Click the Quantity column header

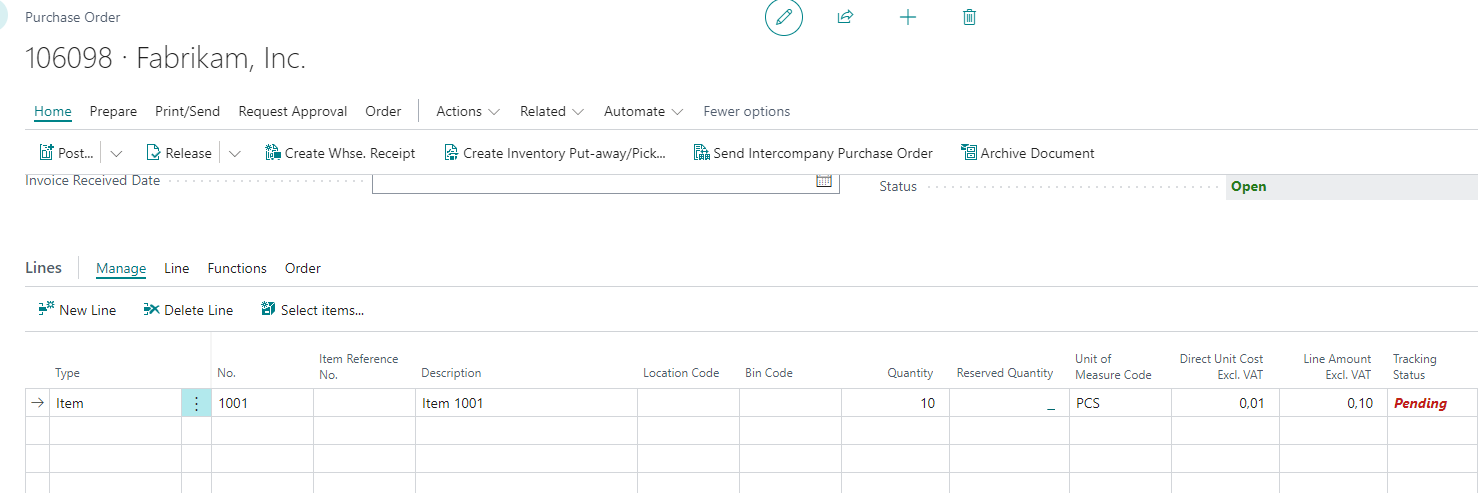pyautogui.click(x=910, y=373)
